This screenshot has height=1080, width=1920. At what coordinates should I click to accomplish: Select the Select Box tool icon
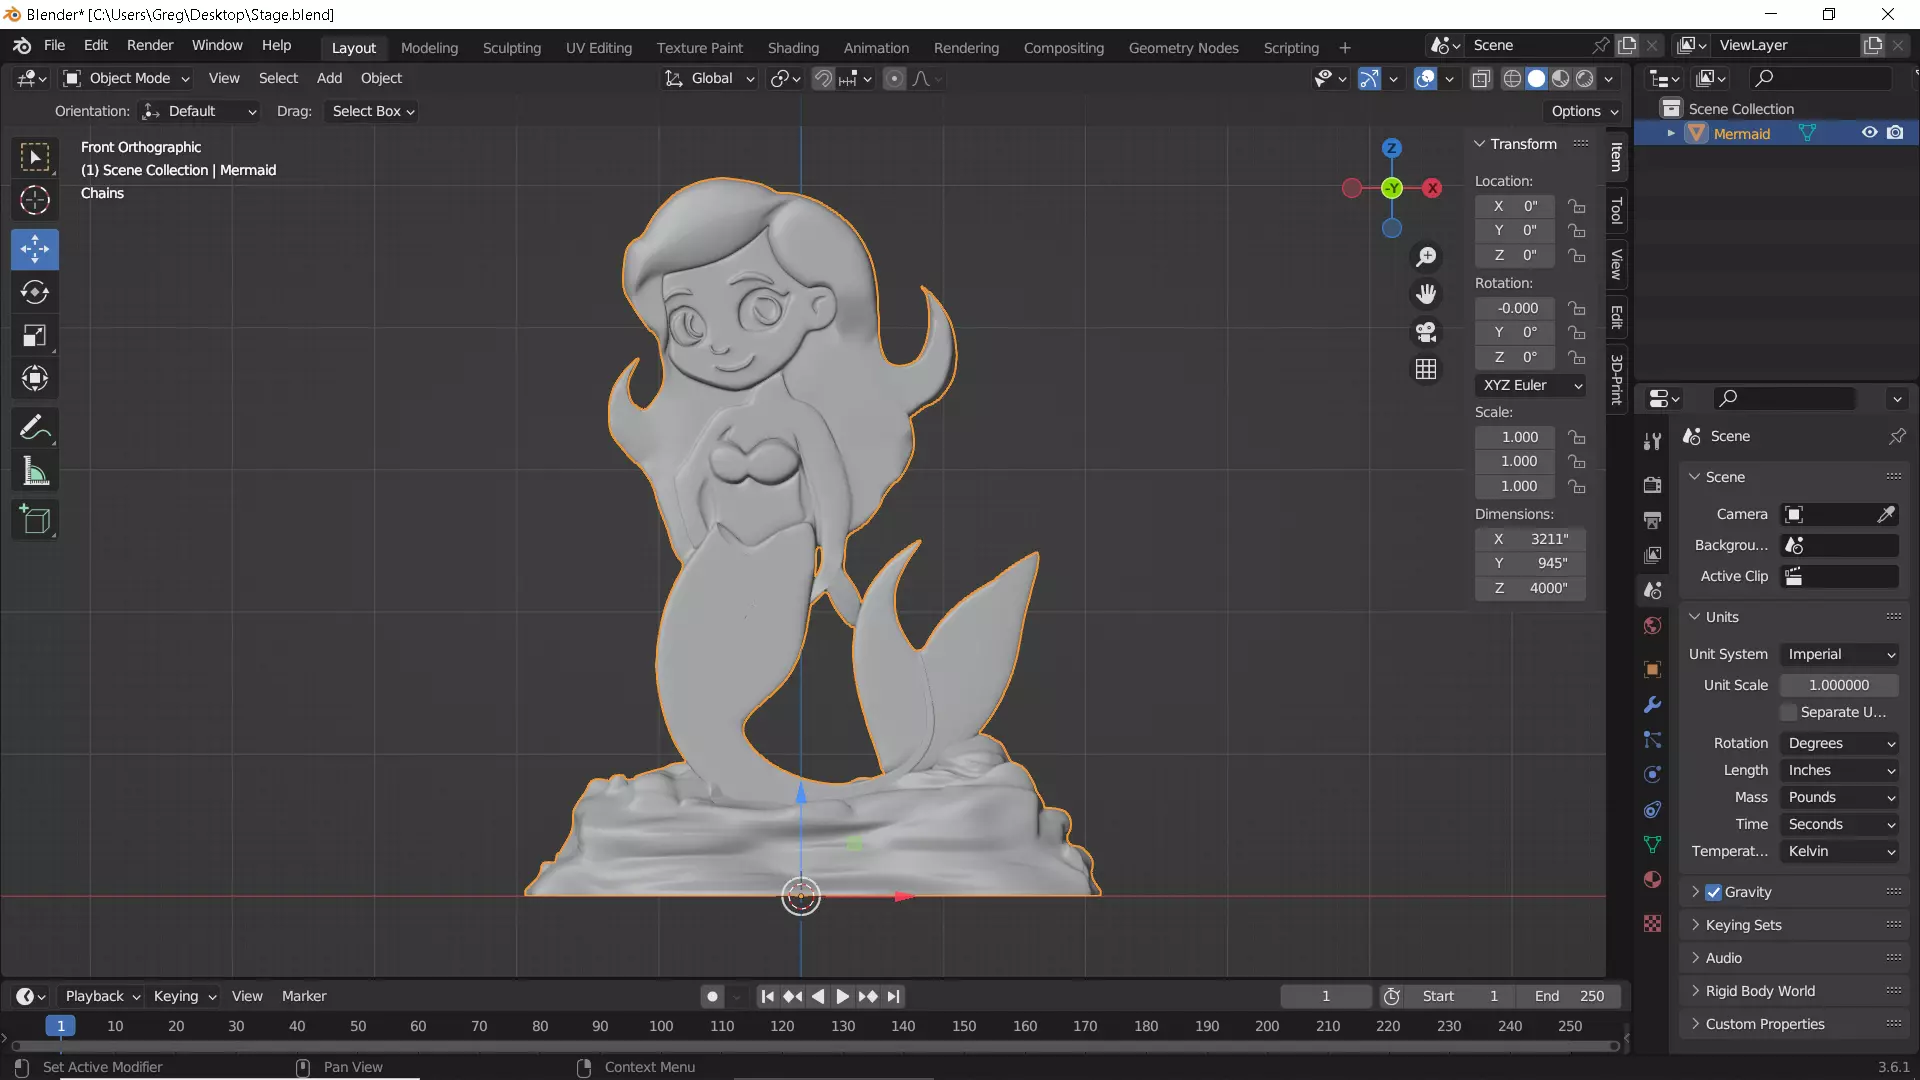coord(35,158)
